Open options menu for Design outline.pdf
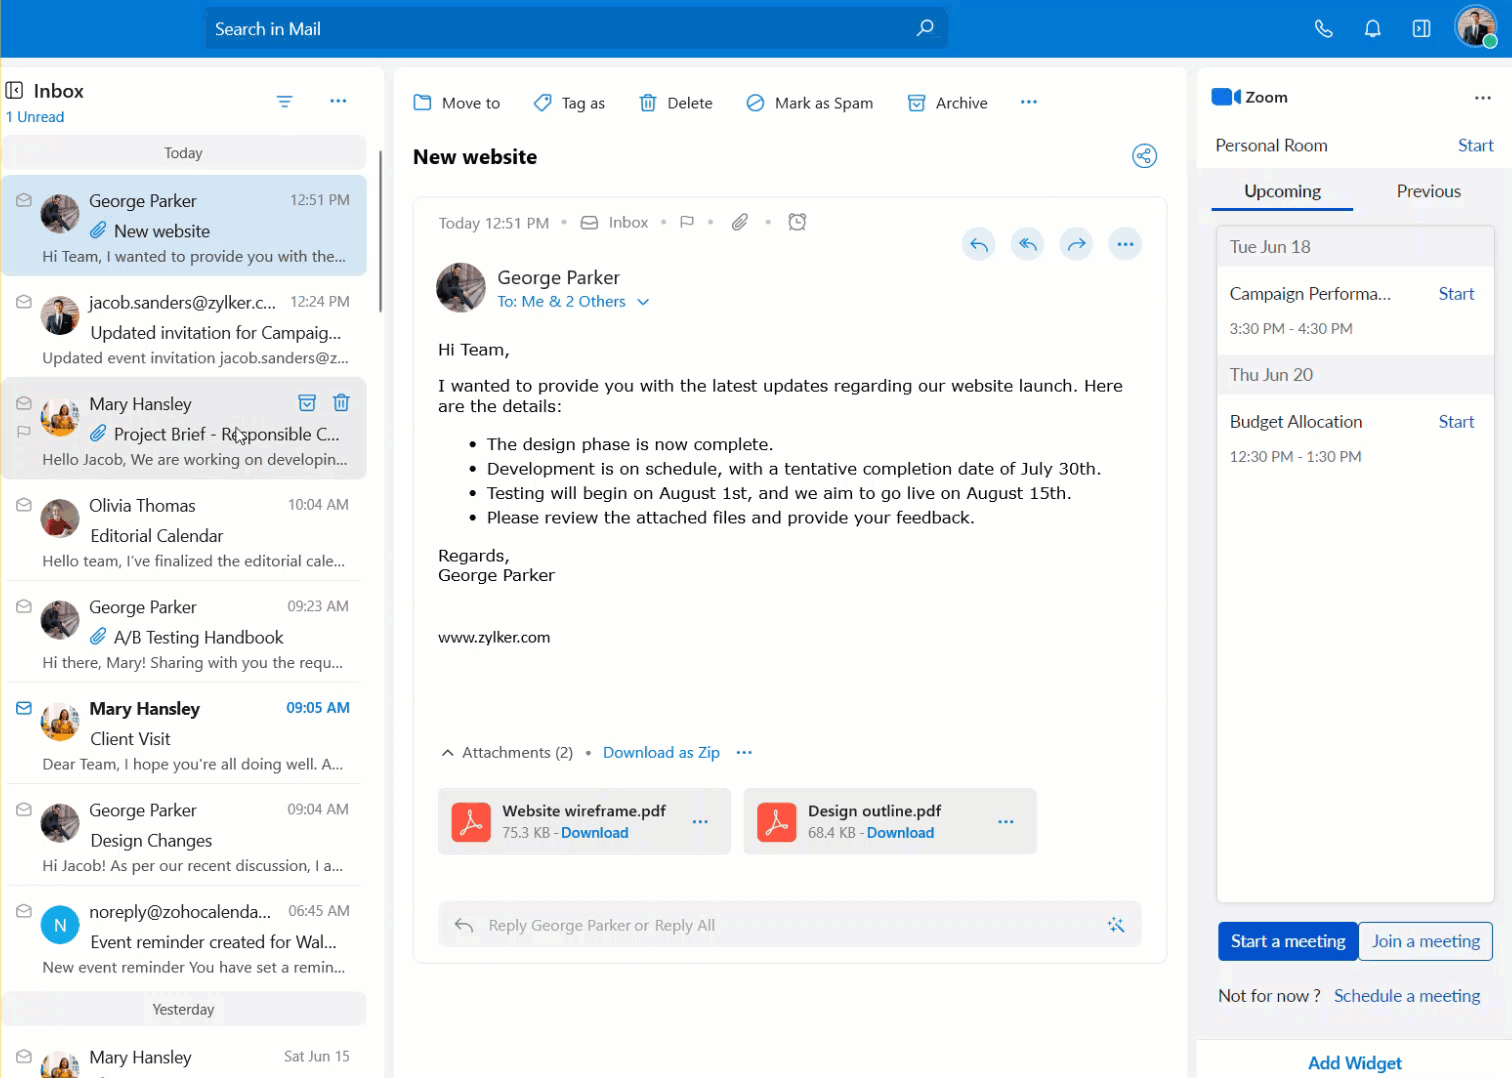 [1006, 822]
